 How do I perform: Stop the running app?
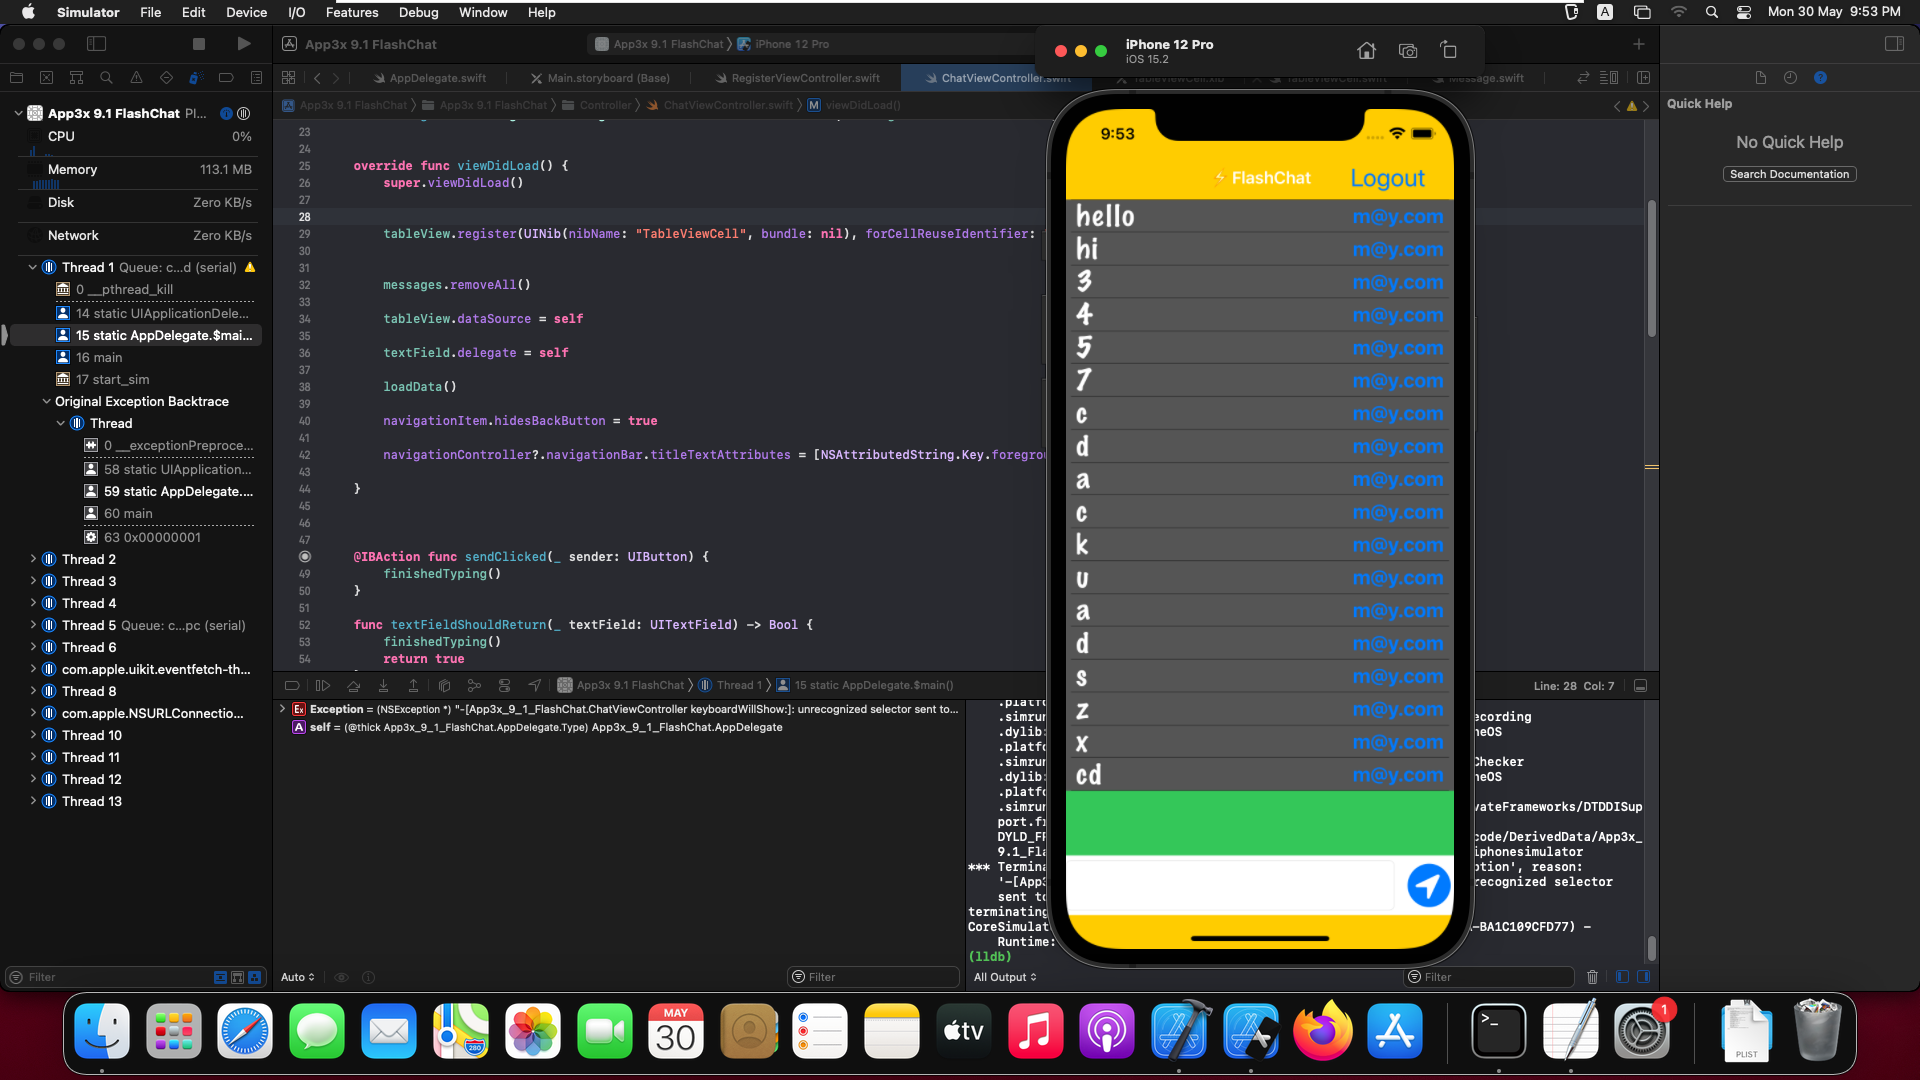click(x=198, y=44)
